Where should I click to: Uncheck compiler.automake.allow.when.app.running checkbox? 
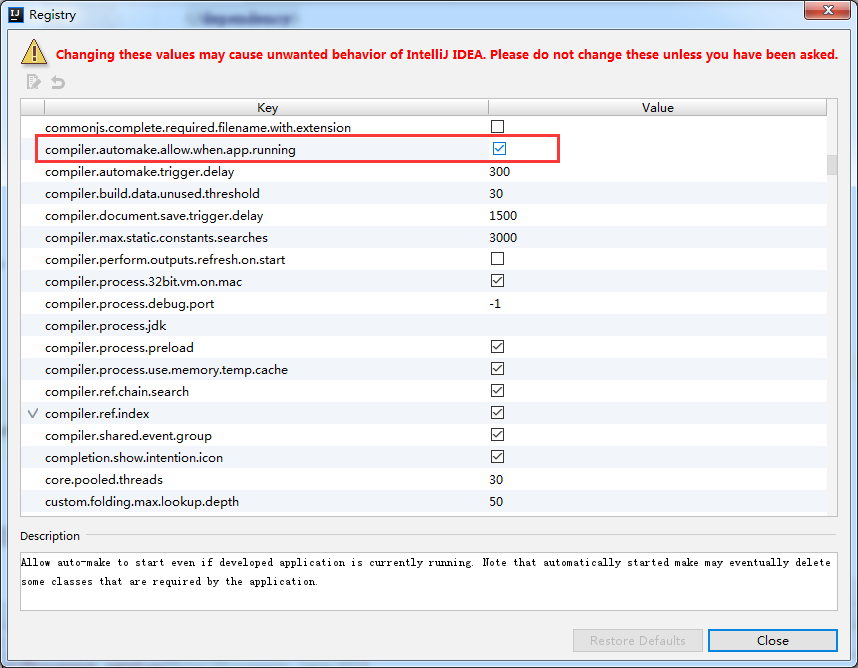[499, 148]
